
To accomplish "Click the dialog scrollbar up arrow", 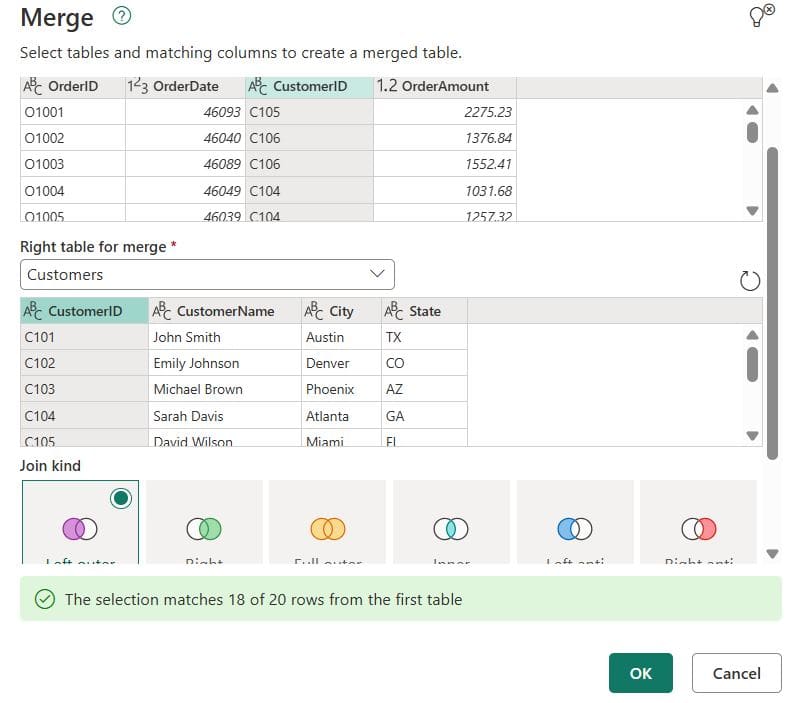I will pyautogui.click(x=772, y=88).
